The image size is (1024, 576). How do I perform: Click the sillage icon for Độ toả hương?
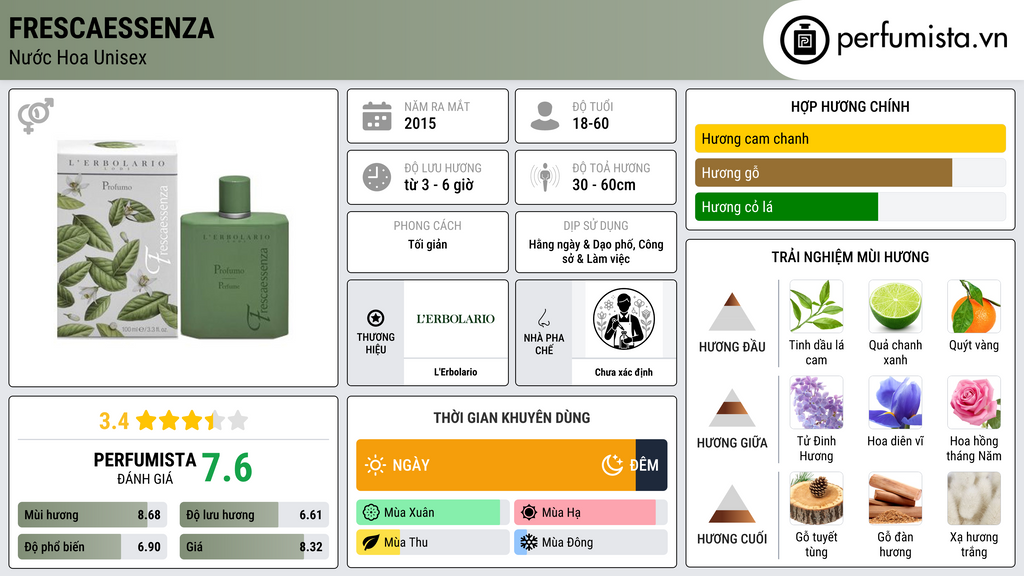545,177
